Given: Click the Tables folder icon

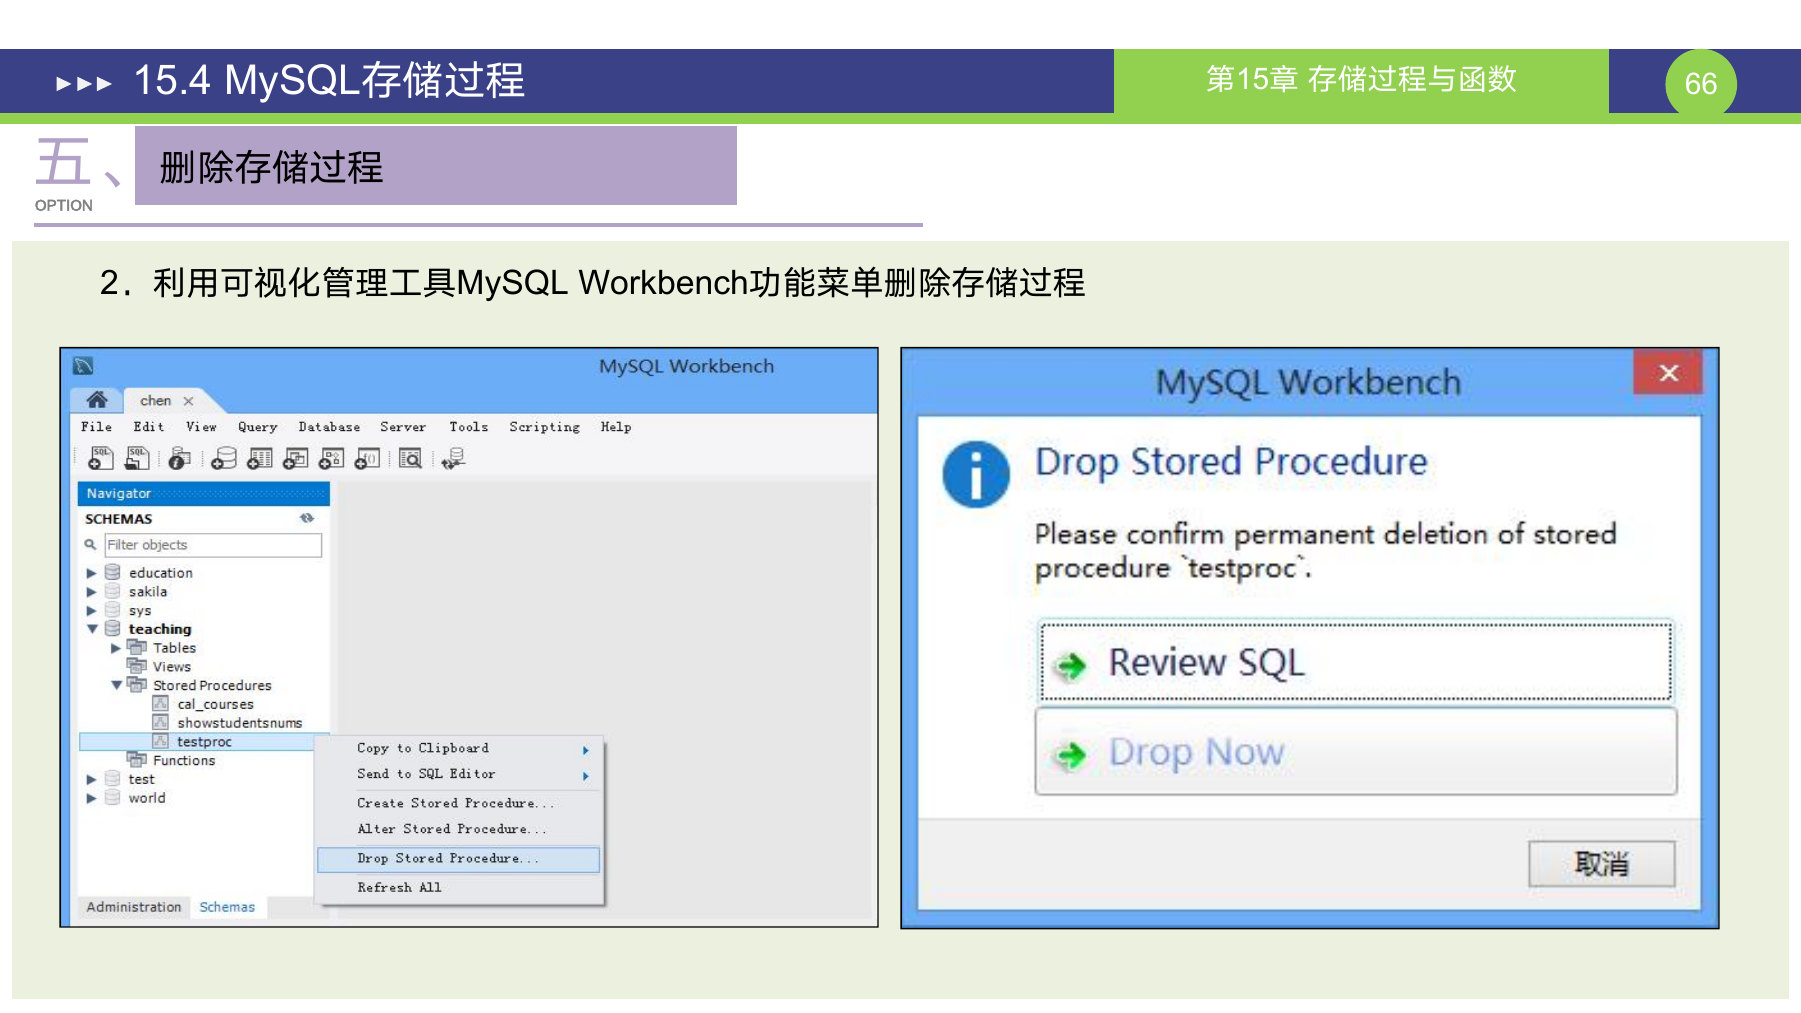Looking at the screenshot, I should [137, 648].
